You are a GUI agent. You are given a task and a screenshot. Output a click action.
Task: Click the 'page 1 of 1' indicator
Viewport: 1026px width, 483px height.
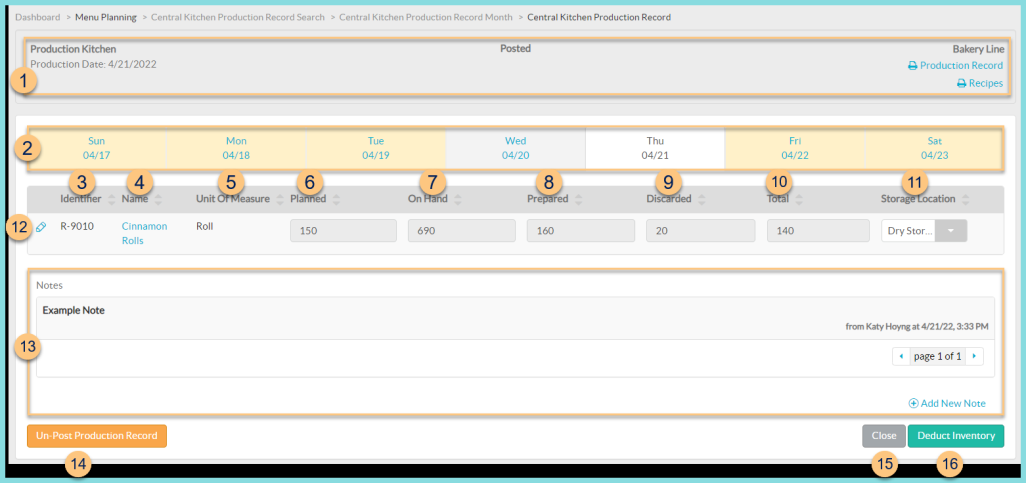[x=938, y=357]
